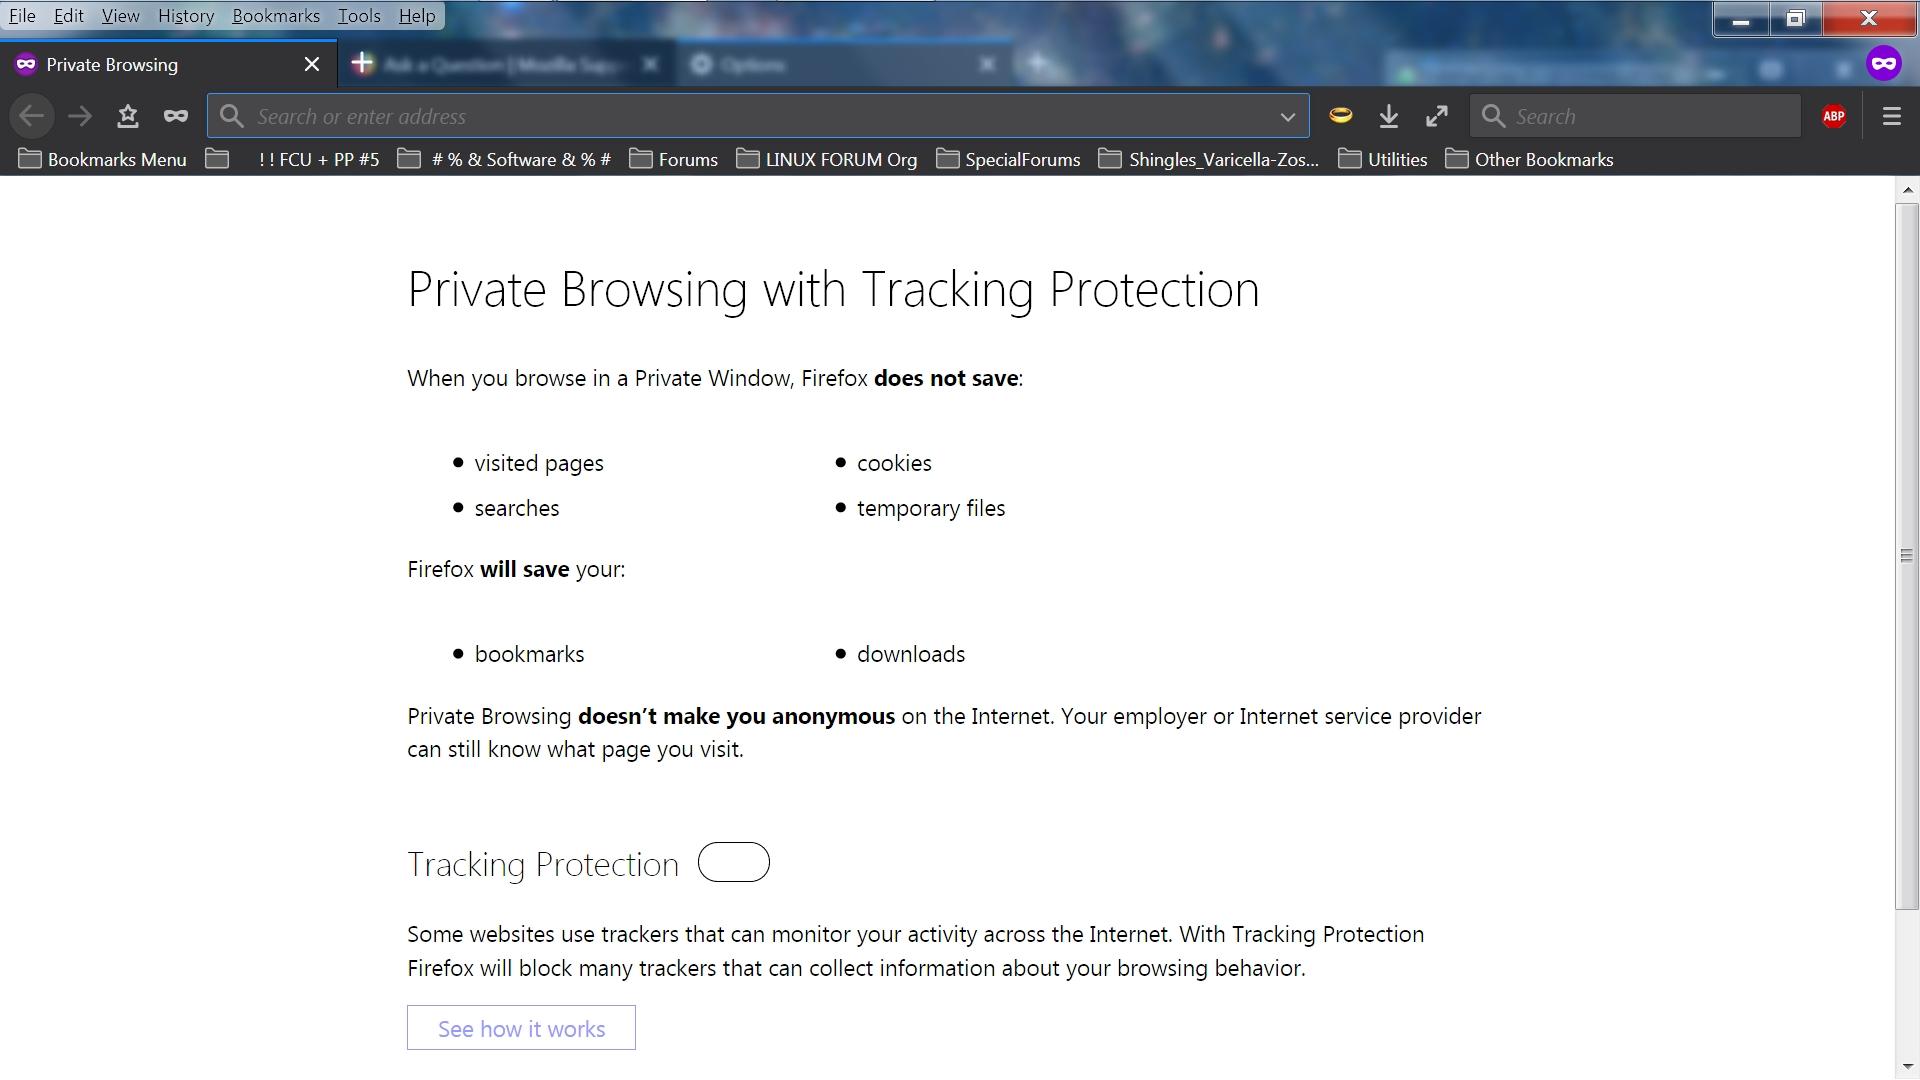Open the hamburger menu icon

click(x=1891, y=116)
